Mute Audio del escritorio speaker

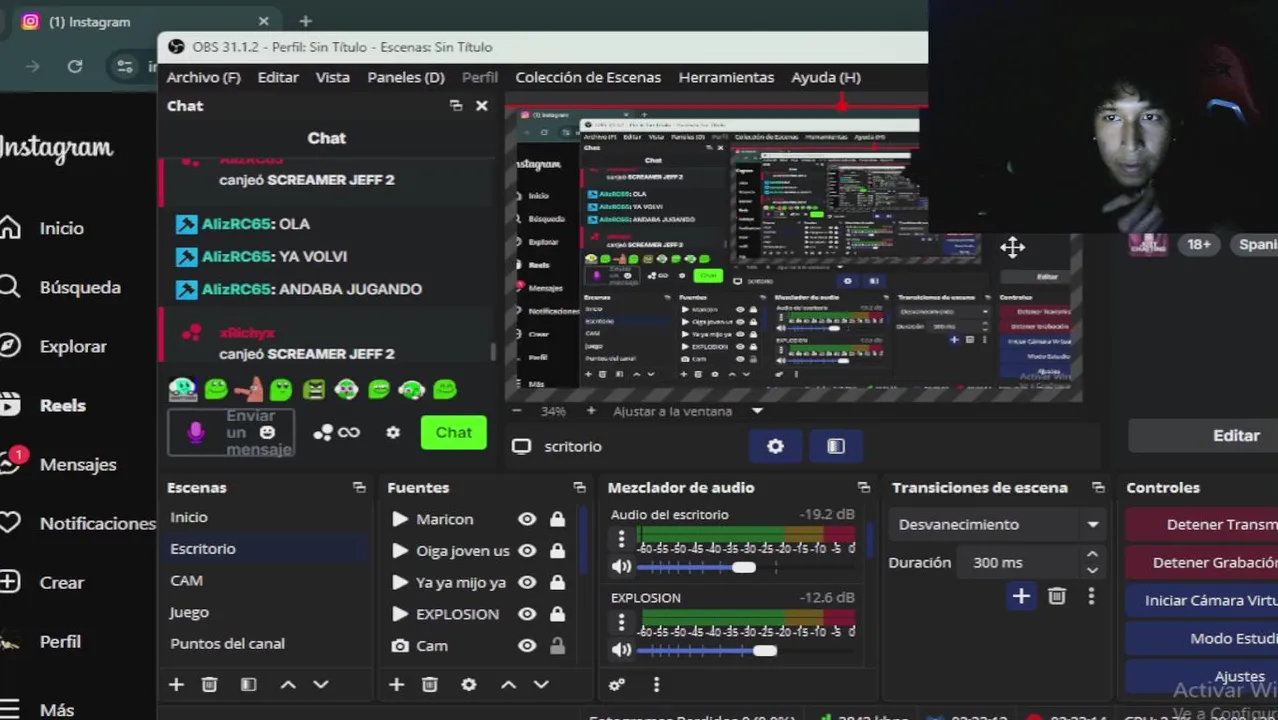[x=621, y=567]
